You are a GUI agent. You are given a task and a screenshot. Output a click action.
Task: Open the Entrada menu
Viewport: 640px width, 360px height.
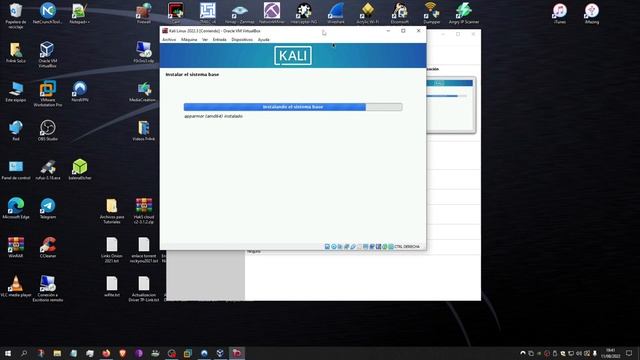(220, 40)
